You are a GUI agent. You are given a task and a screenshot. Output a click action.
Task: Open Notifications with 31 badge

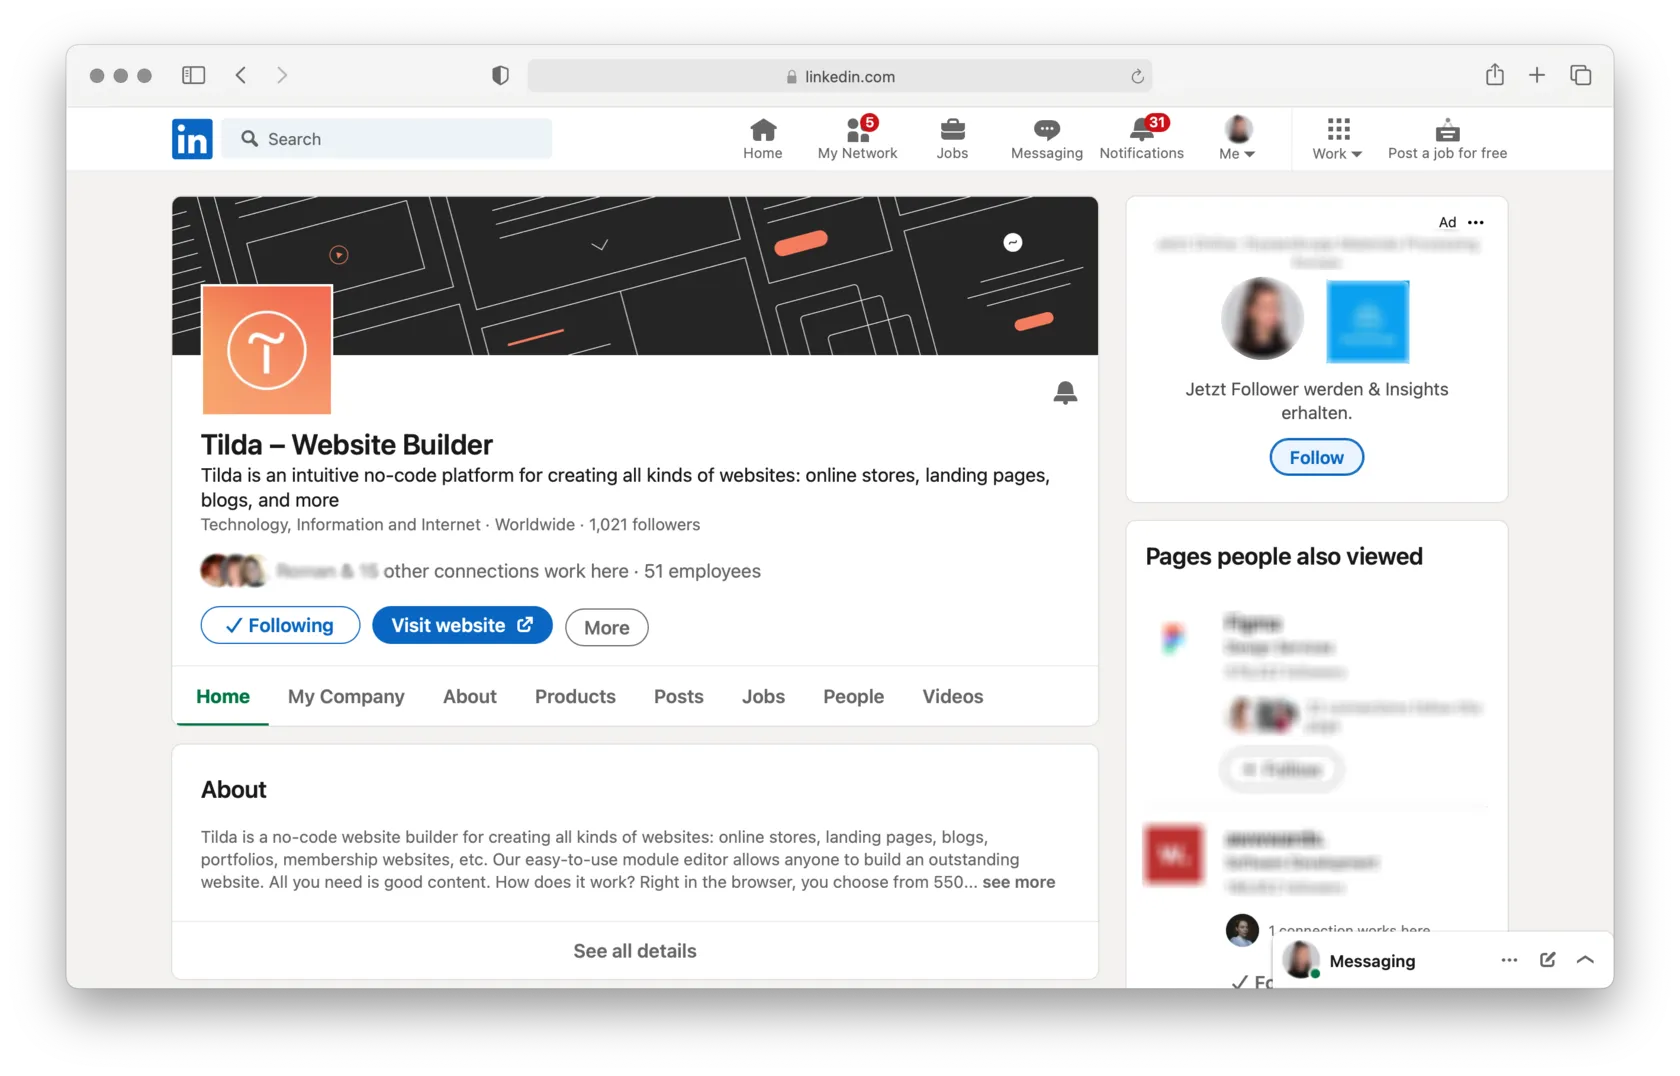[x=1141, y=139]
